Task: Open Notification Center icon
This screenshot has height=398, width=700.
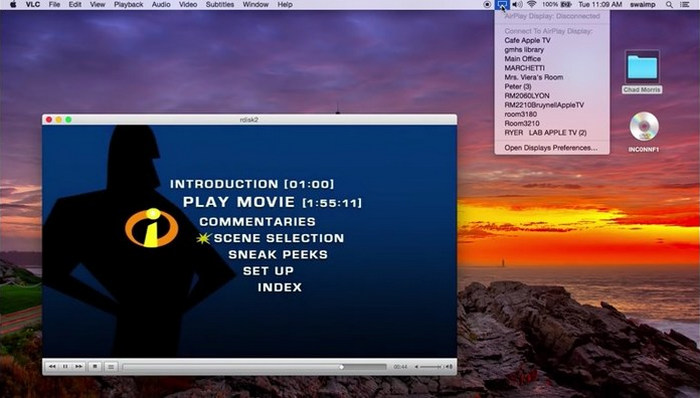Action: (684, 4)
